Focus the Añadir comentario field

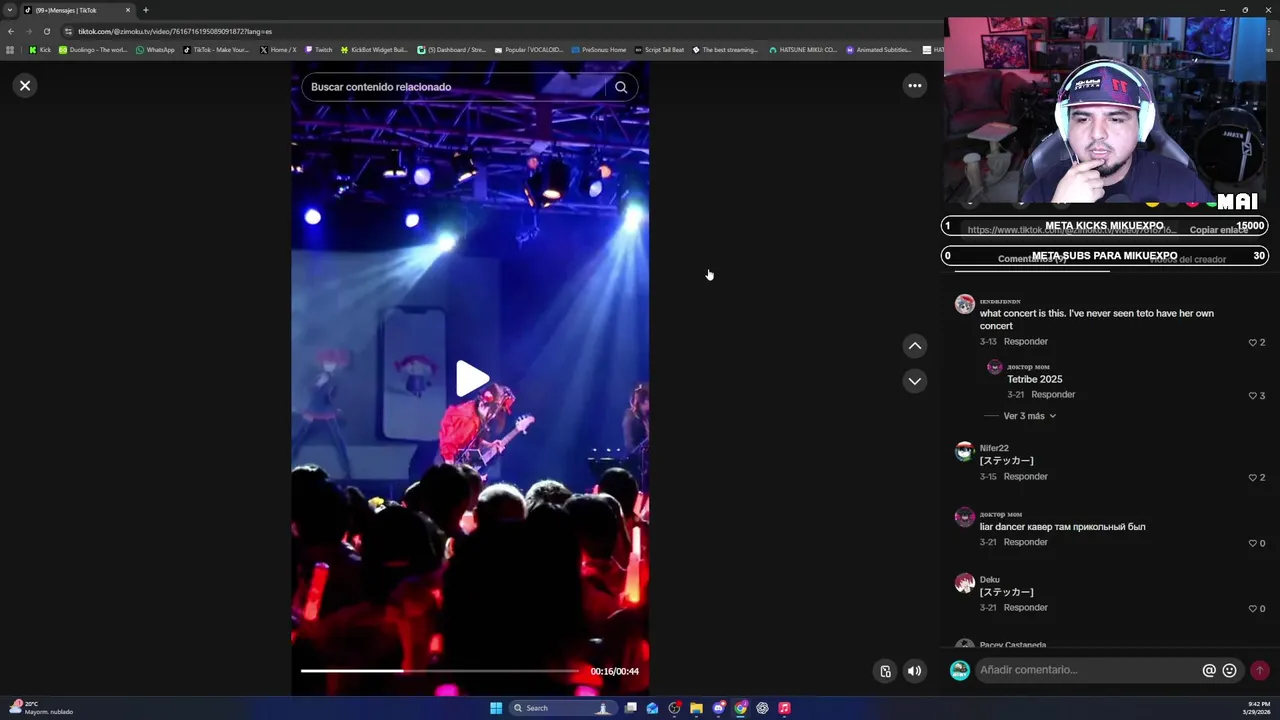[x=1085, y=670]
